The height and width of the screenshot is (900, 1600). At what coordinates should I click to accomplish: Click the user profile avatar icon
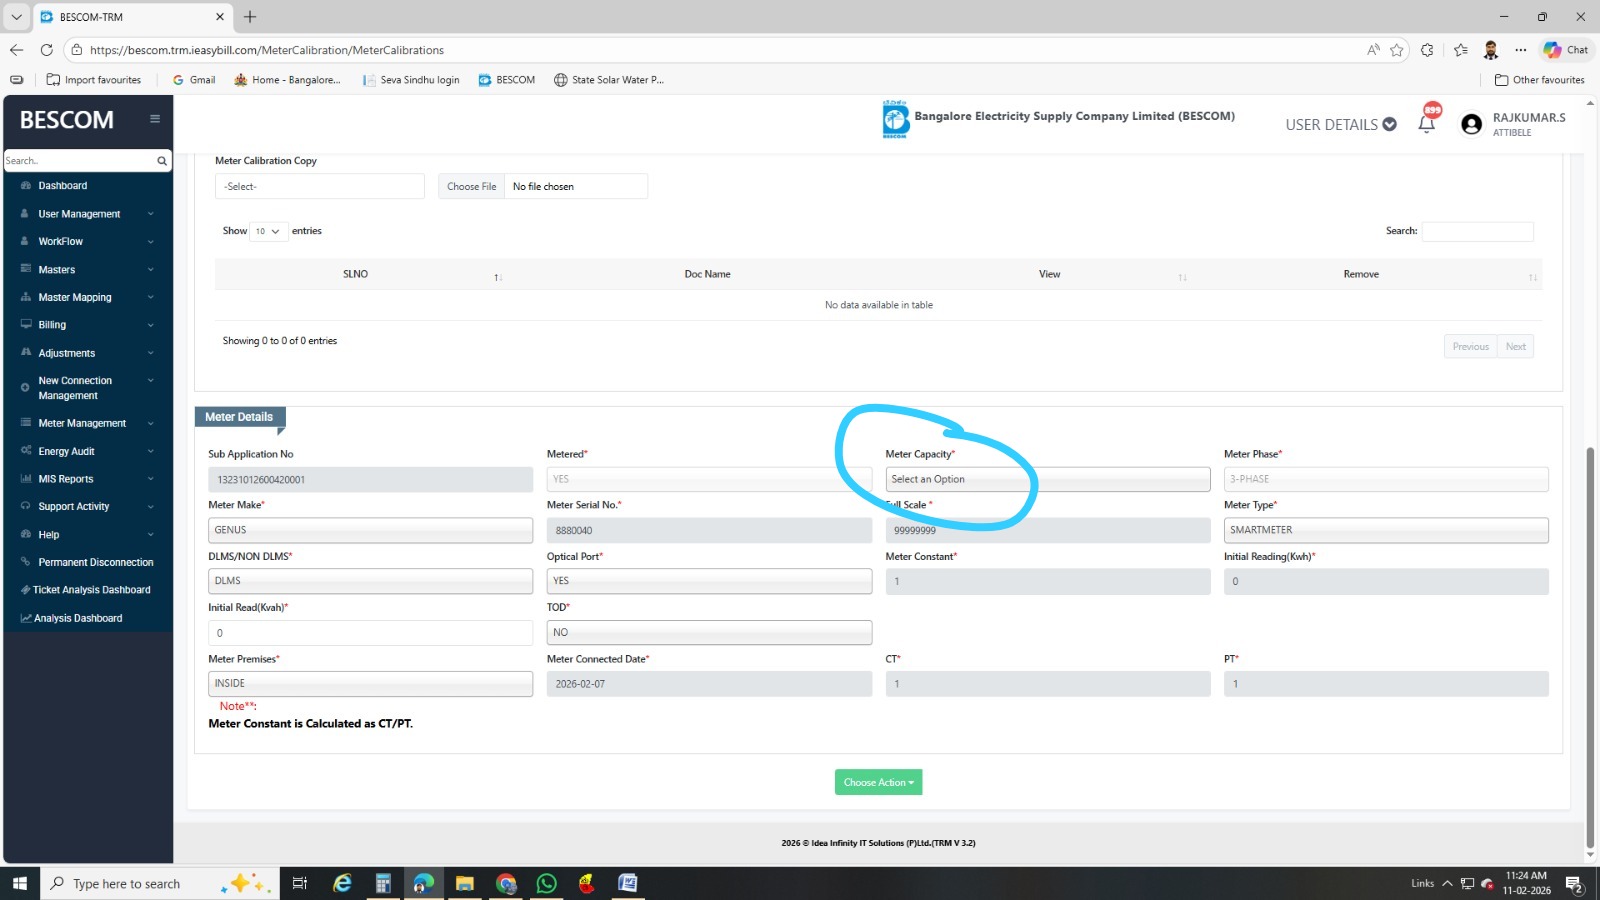pos(1471,124)
